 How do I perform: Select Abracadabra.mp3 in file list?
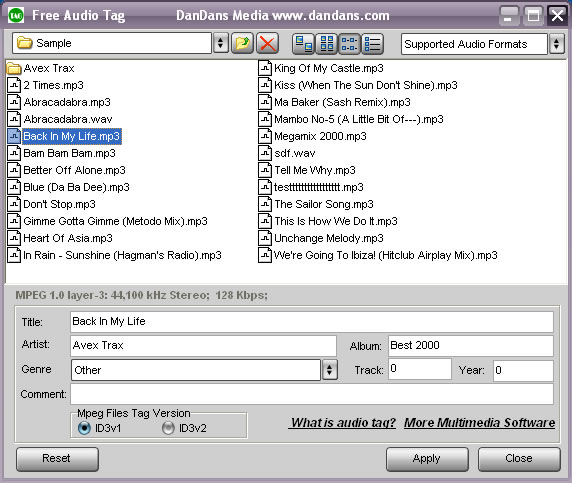tap(67, 102)
